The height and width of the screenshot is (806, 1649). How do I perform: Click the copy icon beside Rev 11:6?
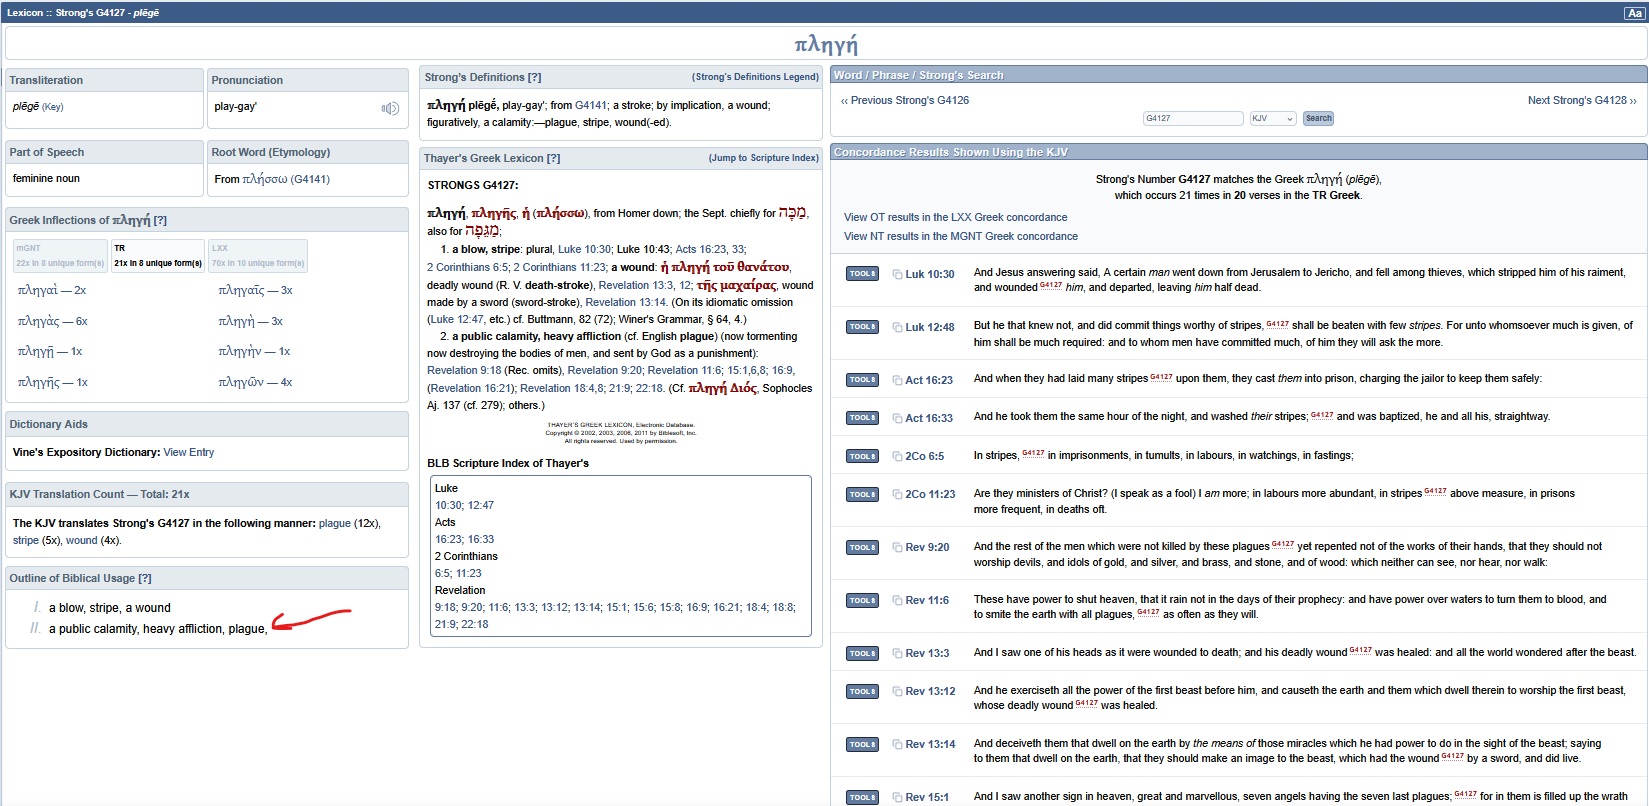click(x=897, y=600)
